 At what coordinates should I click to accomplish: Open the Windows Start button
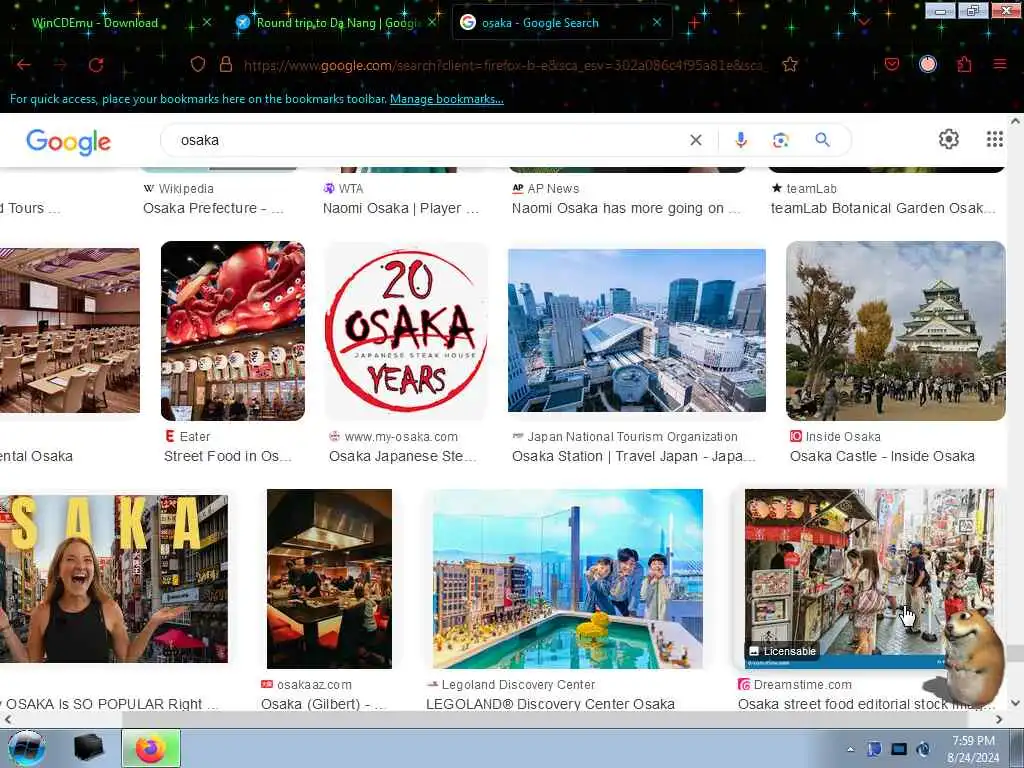(x=26, y=748)
